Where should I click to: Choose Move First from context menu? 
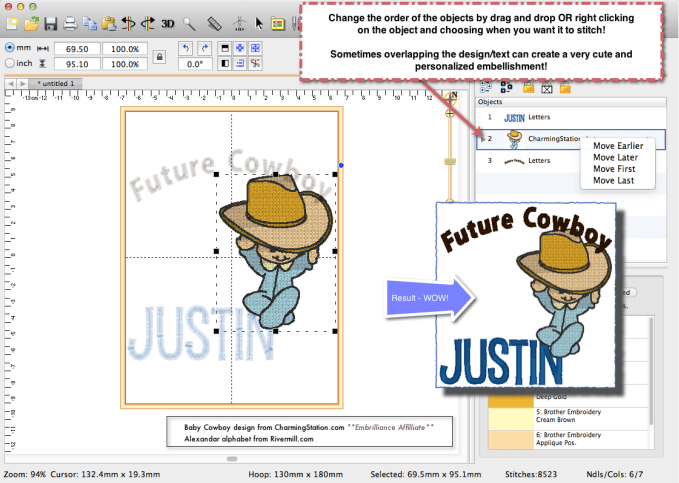[614, 169]
